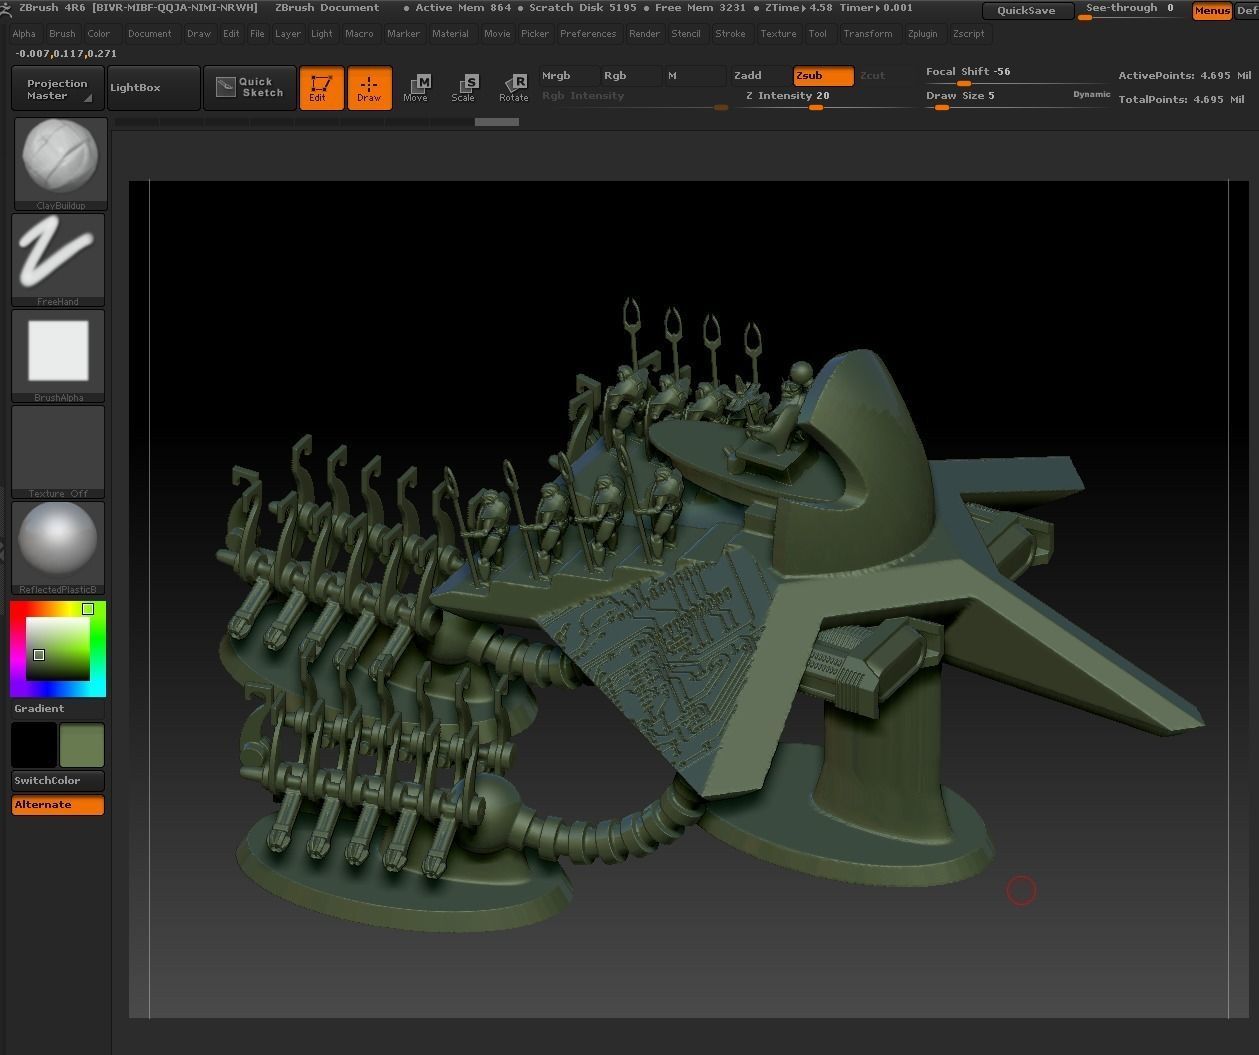Open the Stroke menu
Screen dimensions: 1259x1055
(x=730, y=34)
